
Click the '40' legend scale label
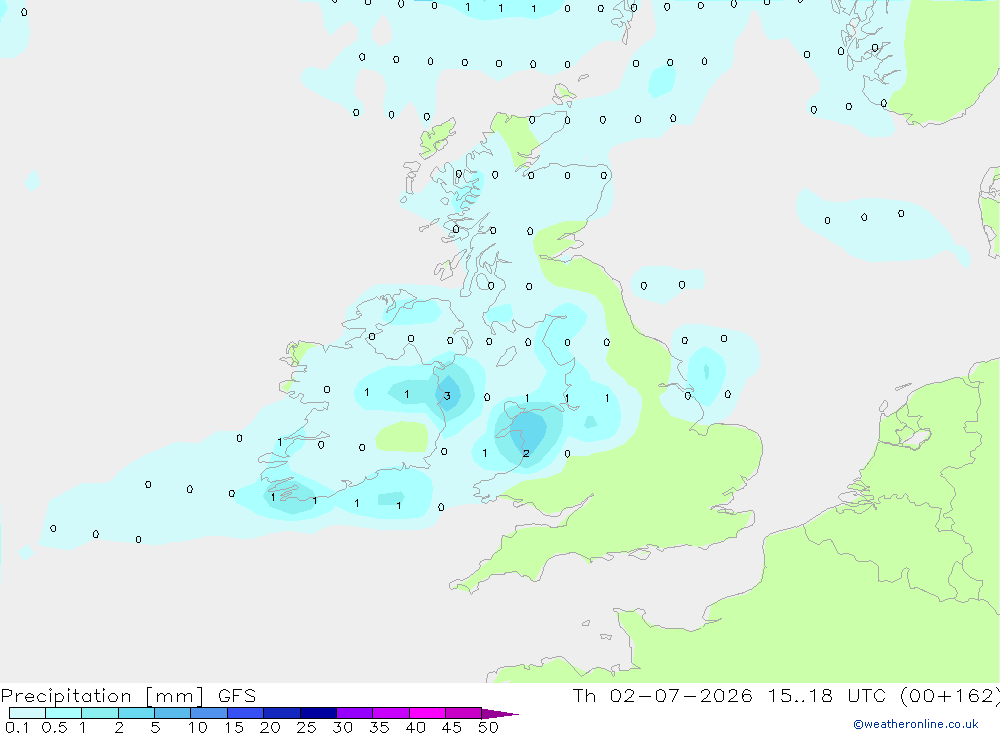(x=415, y=727)
